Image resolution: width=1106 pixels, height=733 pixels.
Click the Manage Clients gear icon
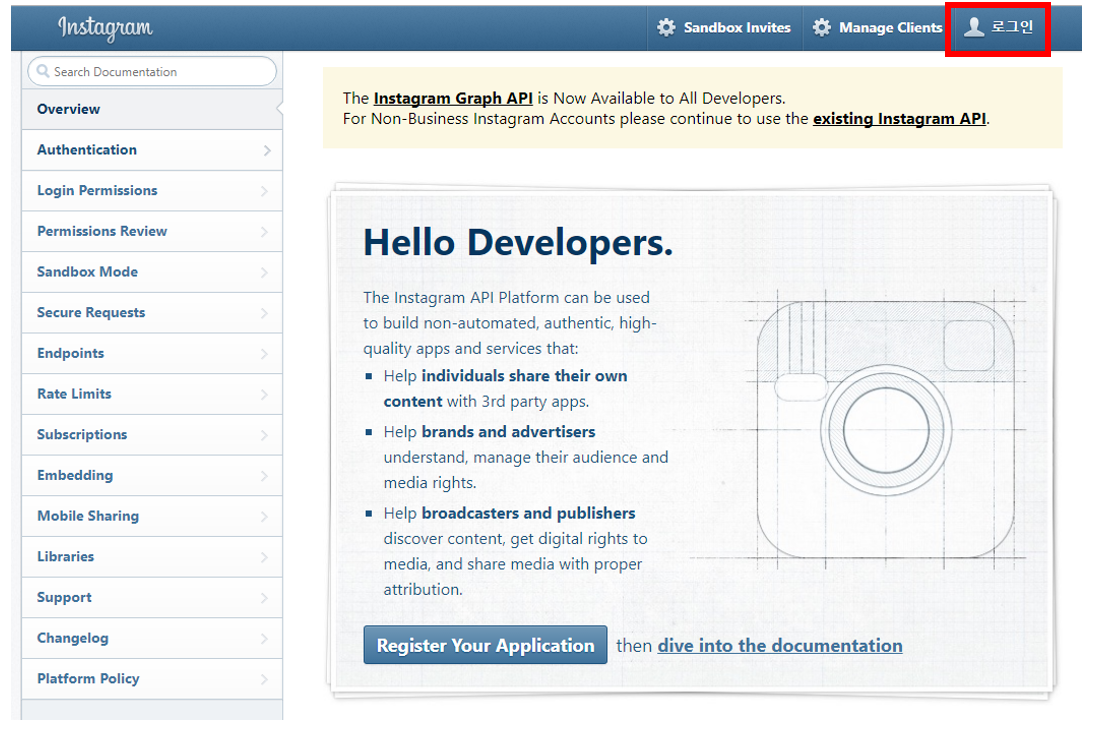click(822, 28)
